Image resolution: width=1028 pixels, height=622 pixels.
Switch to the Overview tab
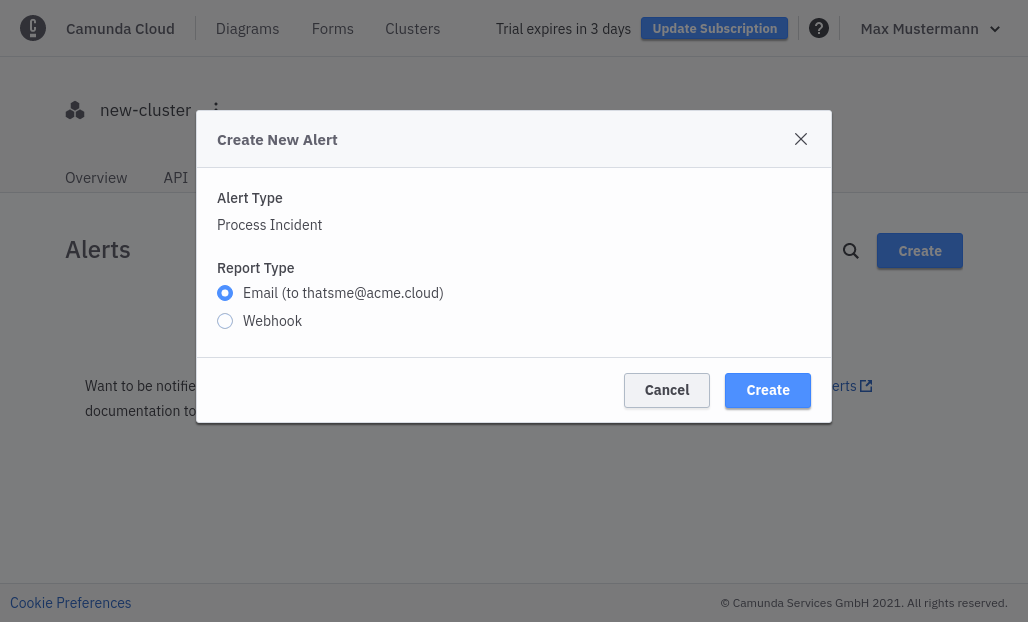pos(96,177)
